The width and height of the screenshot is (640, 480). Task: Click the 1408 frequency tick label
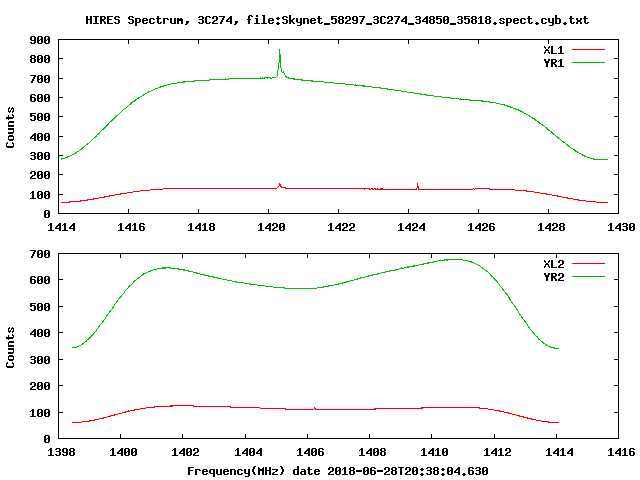pyautogui.click(x=372, y=452)
